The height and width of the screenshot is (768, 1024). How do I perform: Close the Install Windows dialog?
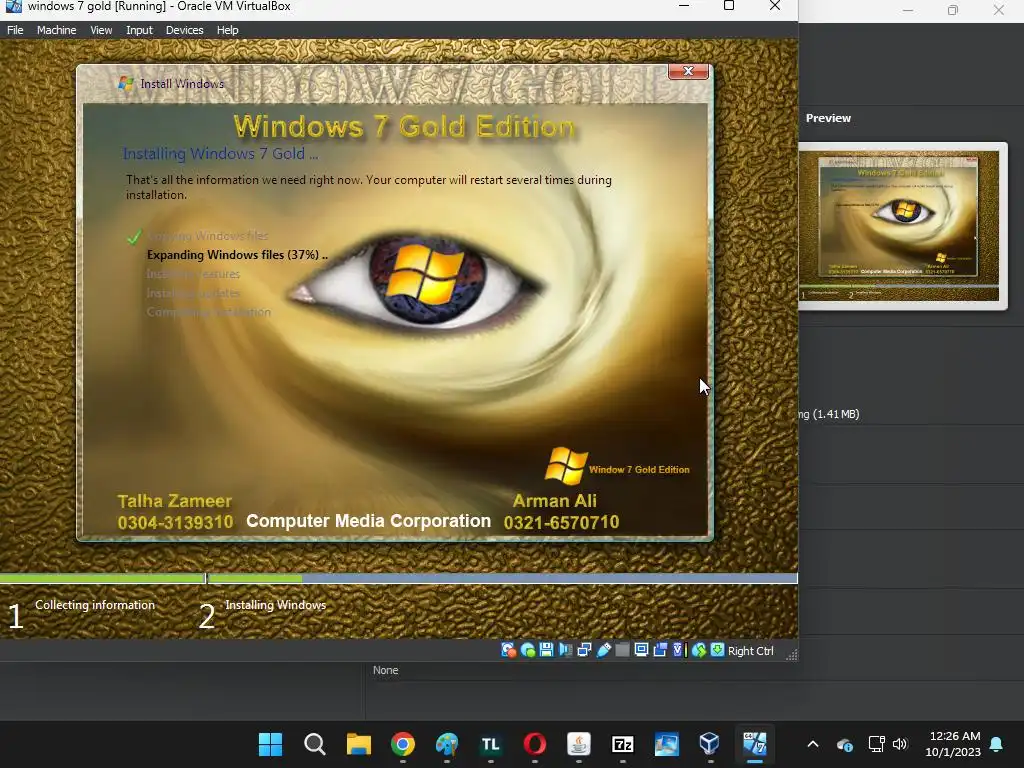688,71
